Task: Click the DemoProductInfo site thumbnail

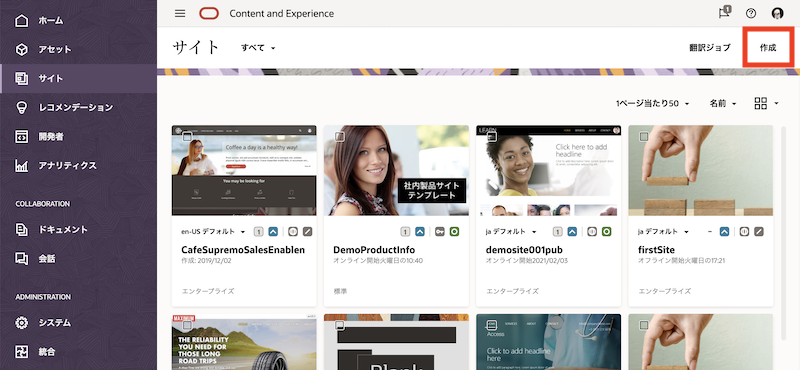Action: pyautogui.click(x=396, y=170)
